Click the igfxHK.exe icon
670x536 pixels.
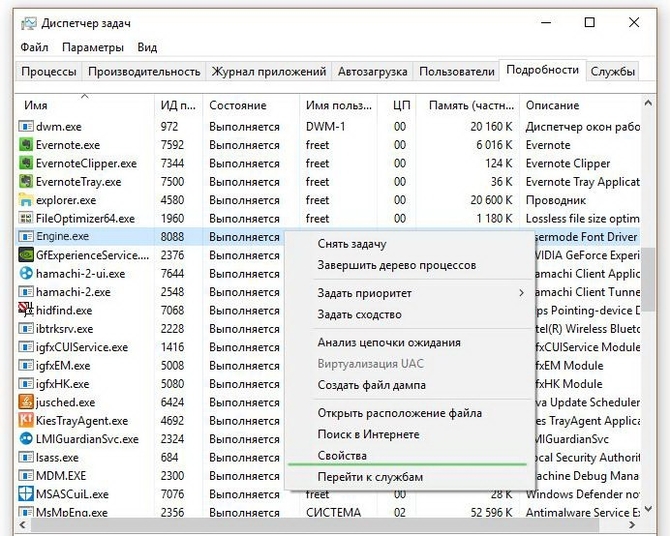click(26, 384)
